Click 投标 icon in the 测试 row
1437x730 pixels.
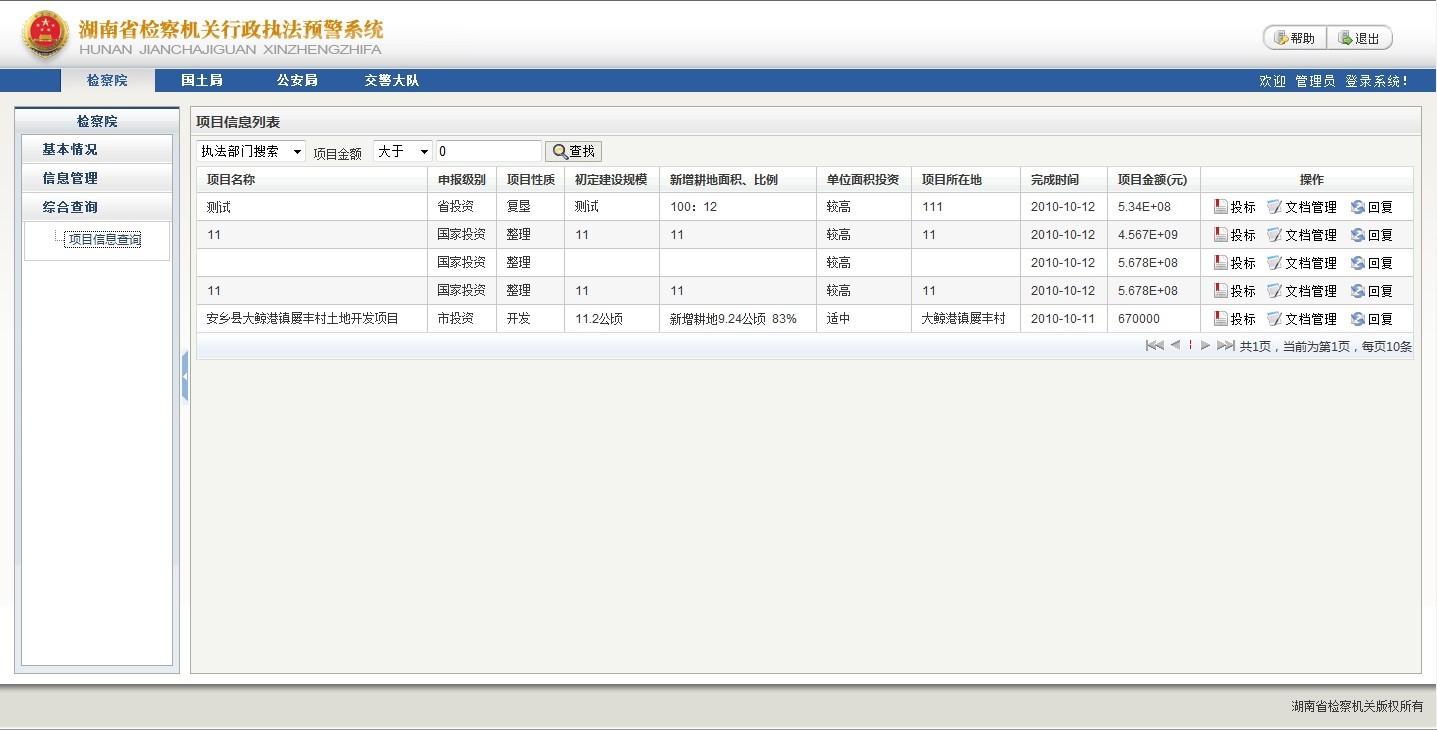pyautogui.click(x=1220, y=207)
